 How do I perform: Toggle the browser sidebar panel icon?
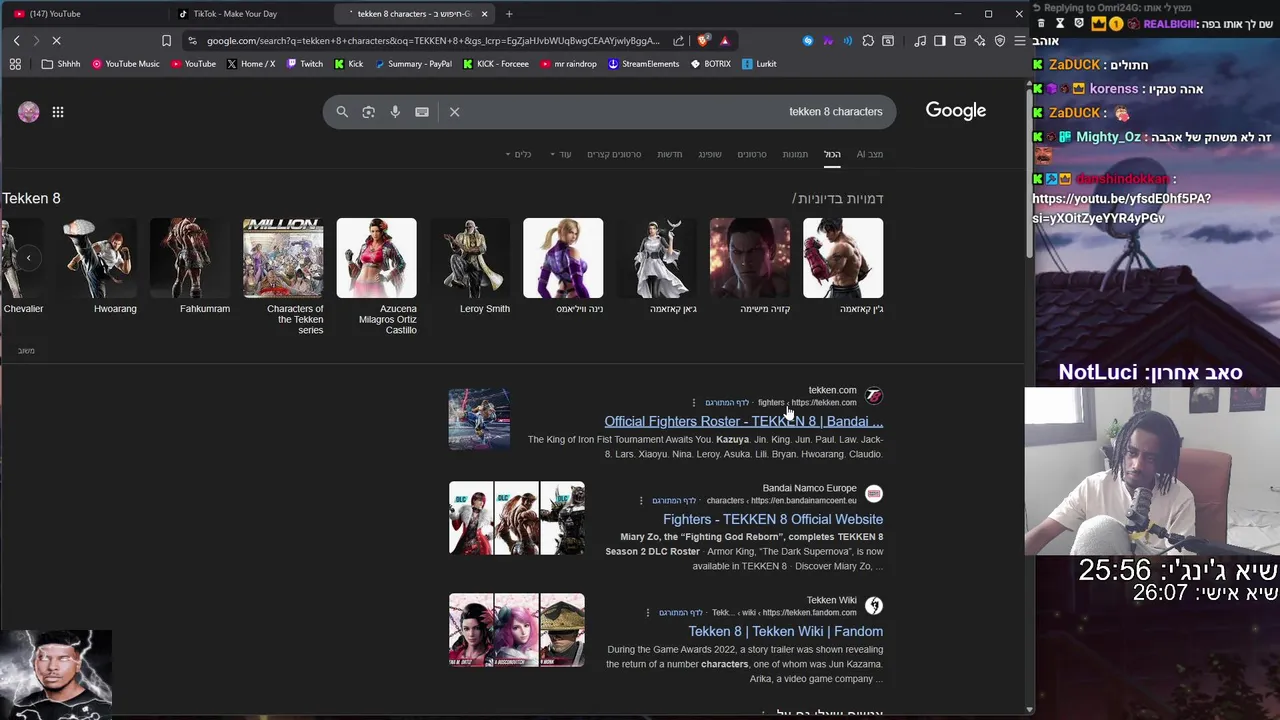940,41
